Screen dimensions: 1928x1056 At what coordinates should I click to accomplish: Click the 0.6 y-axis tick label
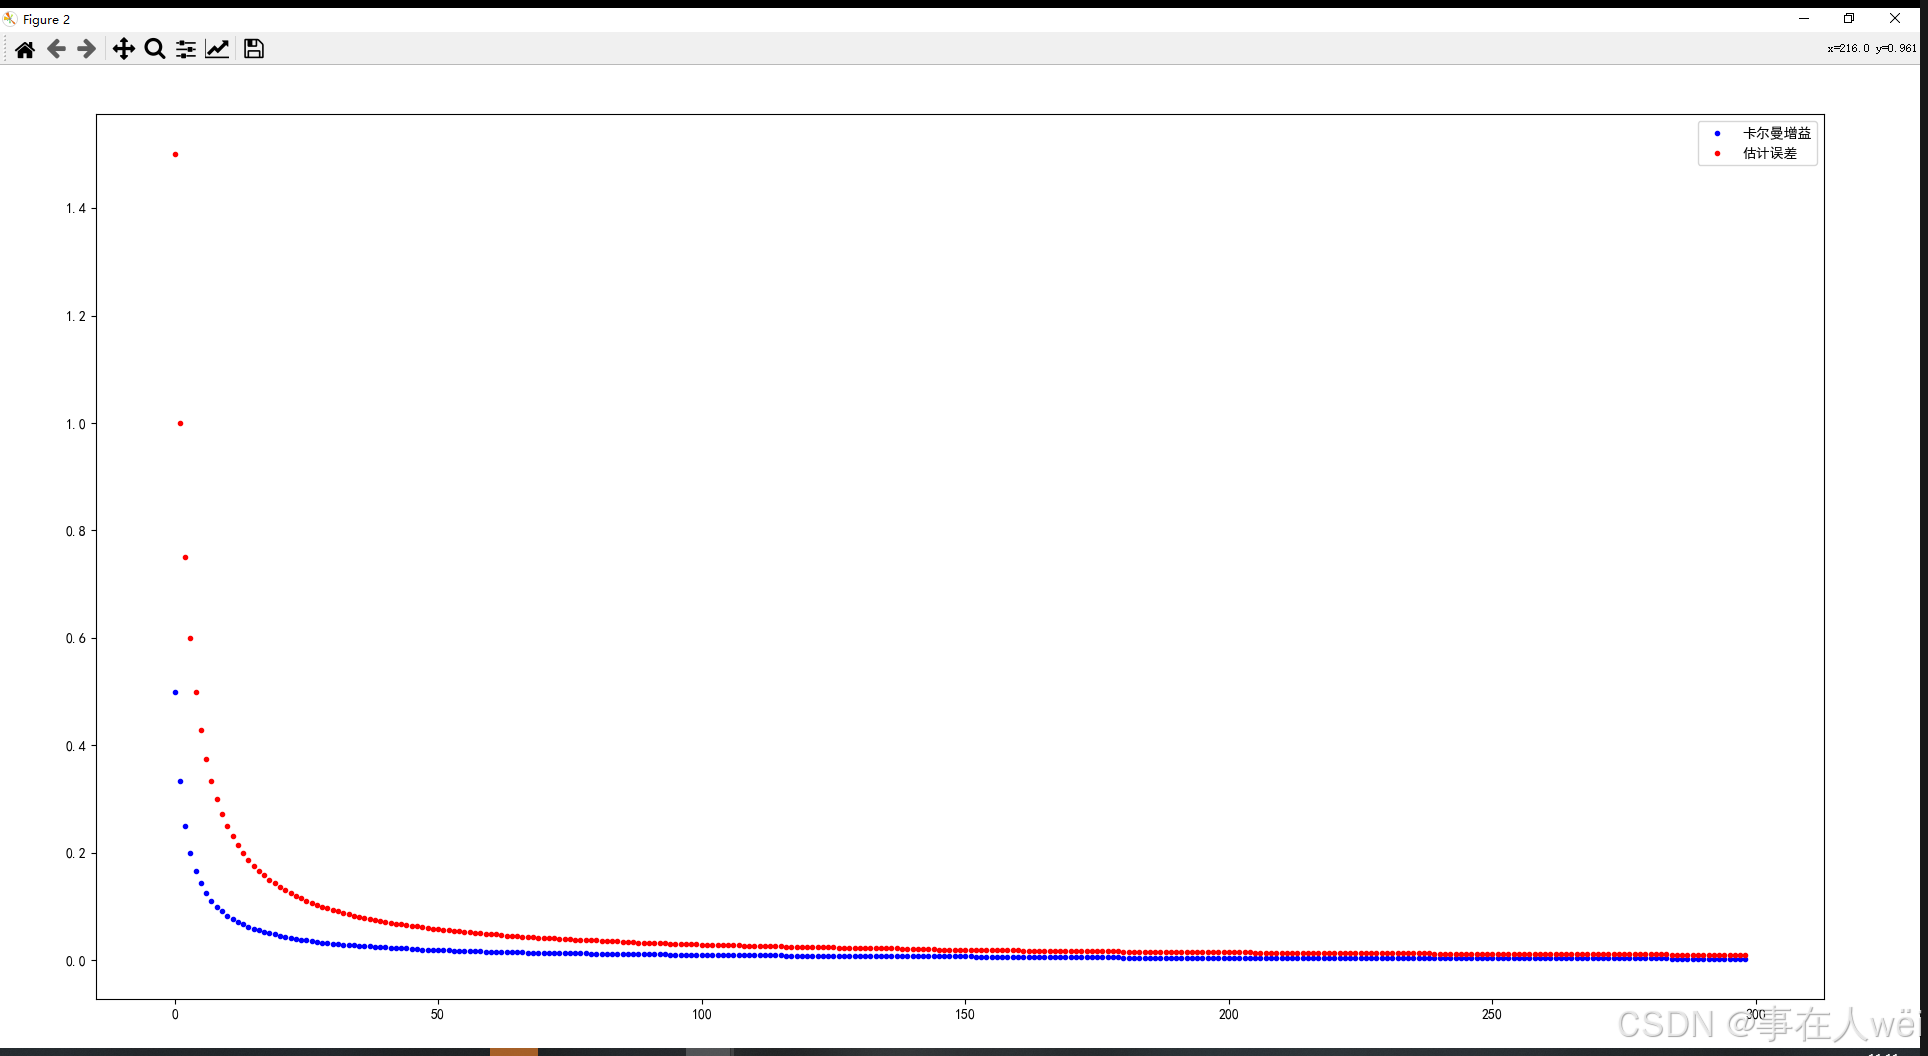tap(76, 638)
